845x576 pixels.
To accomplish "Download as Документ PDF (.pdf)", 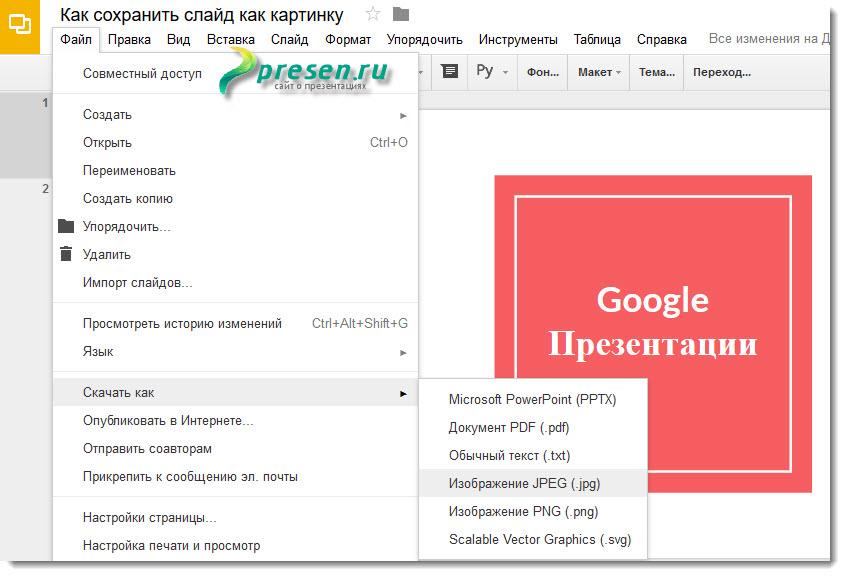I will point(533,428).
